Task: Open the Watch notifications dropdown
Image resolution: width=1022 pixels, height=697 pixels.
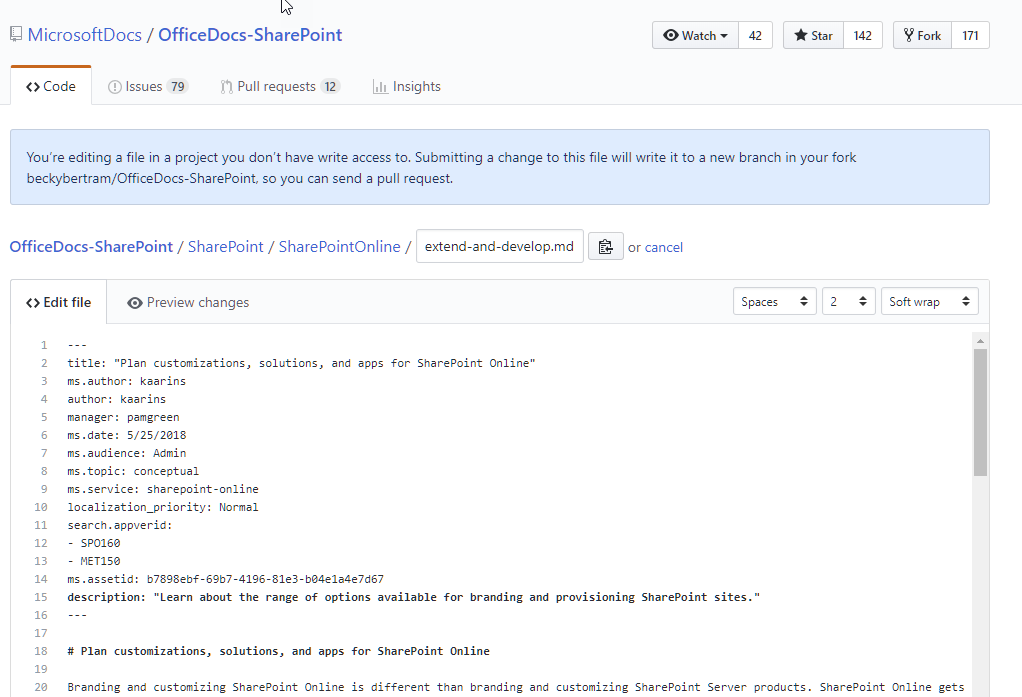Action: pyautogui.click(x=695, y=36)
